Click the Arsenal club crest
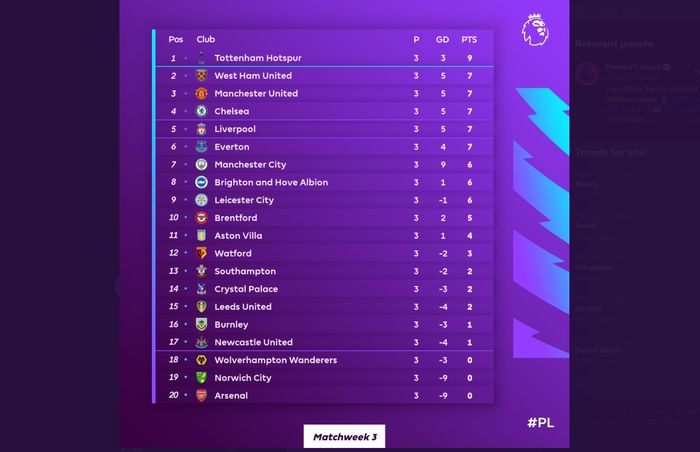The image size is (700, 452). [x=201, y=396]
